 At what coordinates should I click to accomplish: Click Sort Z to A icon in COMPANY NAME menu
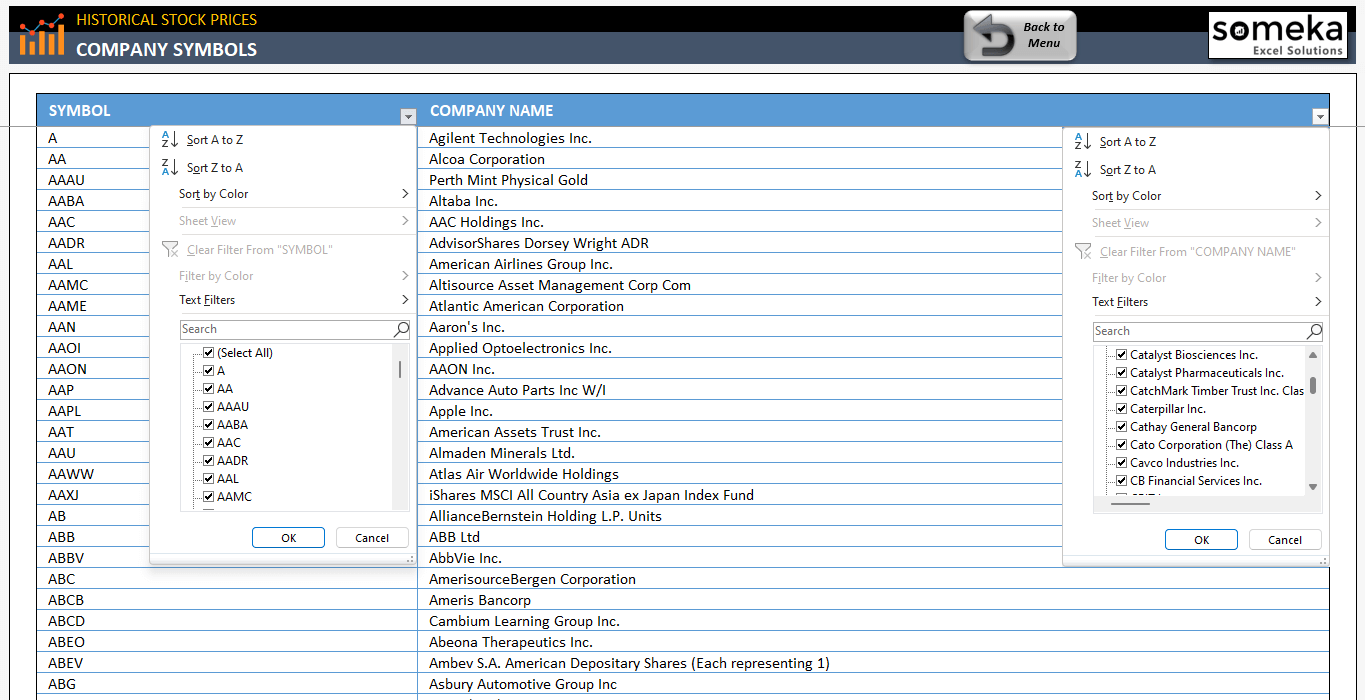pyautogui.click(x=1083, y=170)
